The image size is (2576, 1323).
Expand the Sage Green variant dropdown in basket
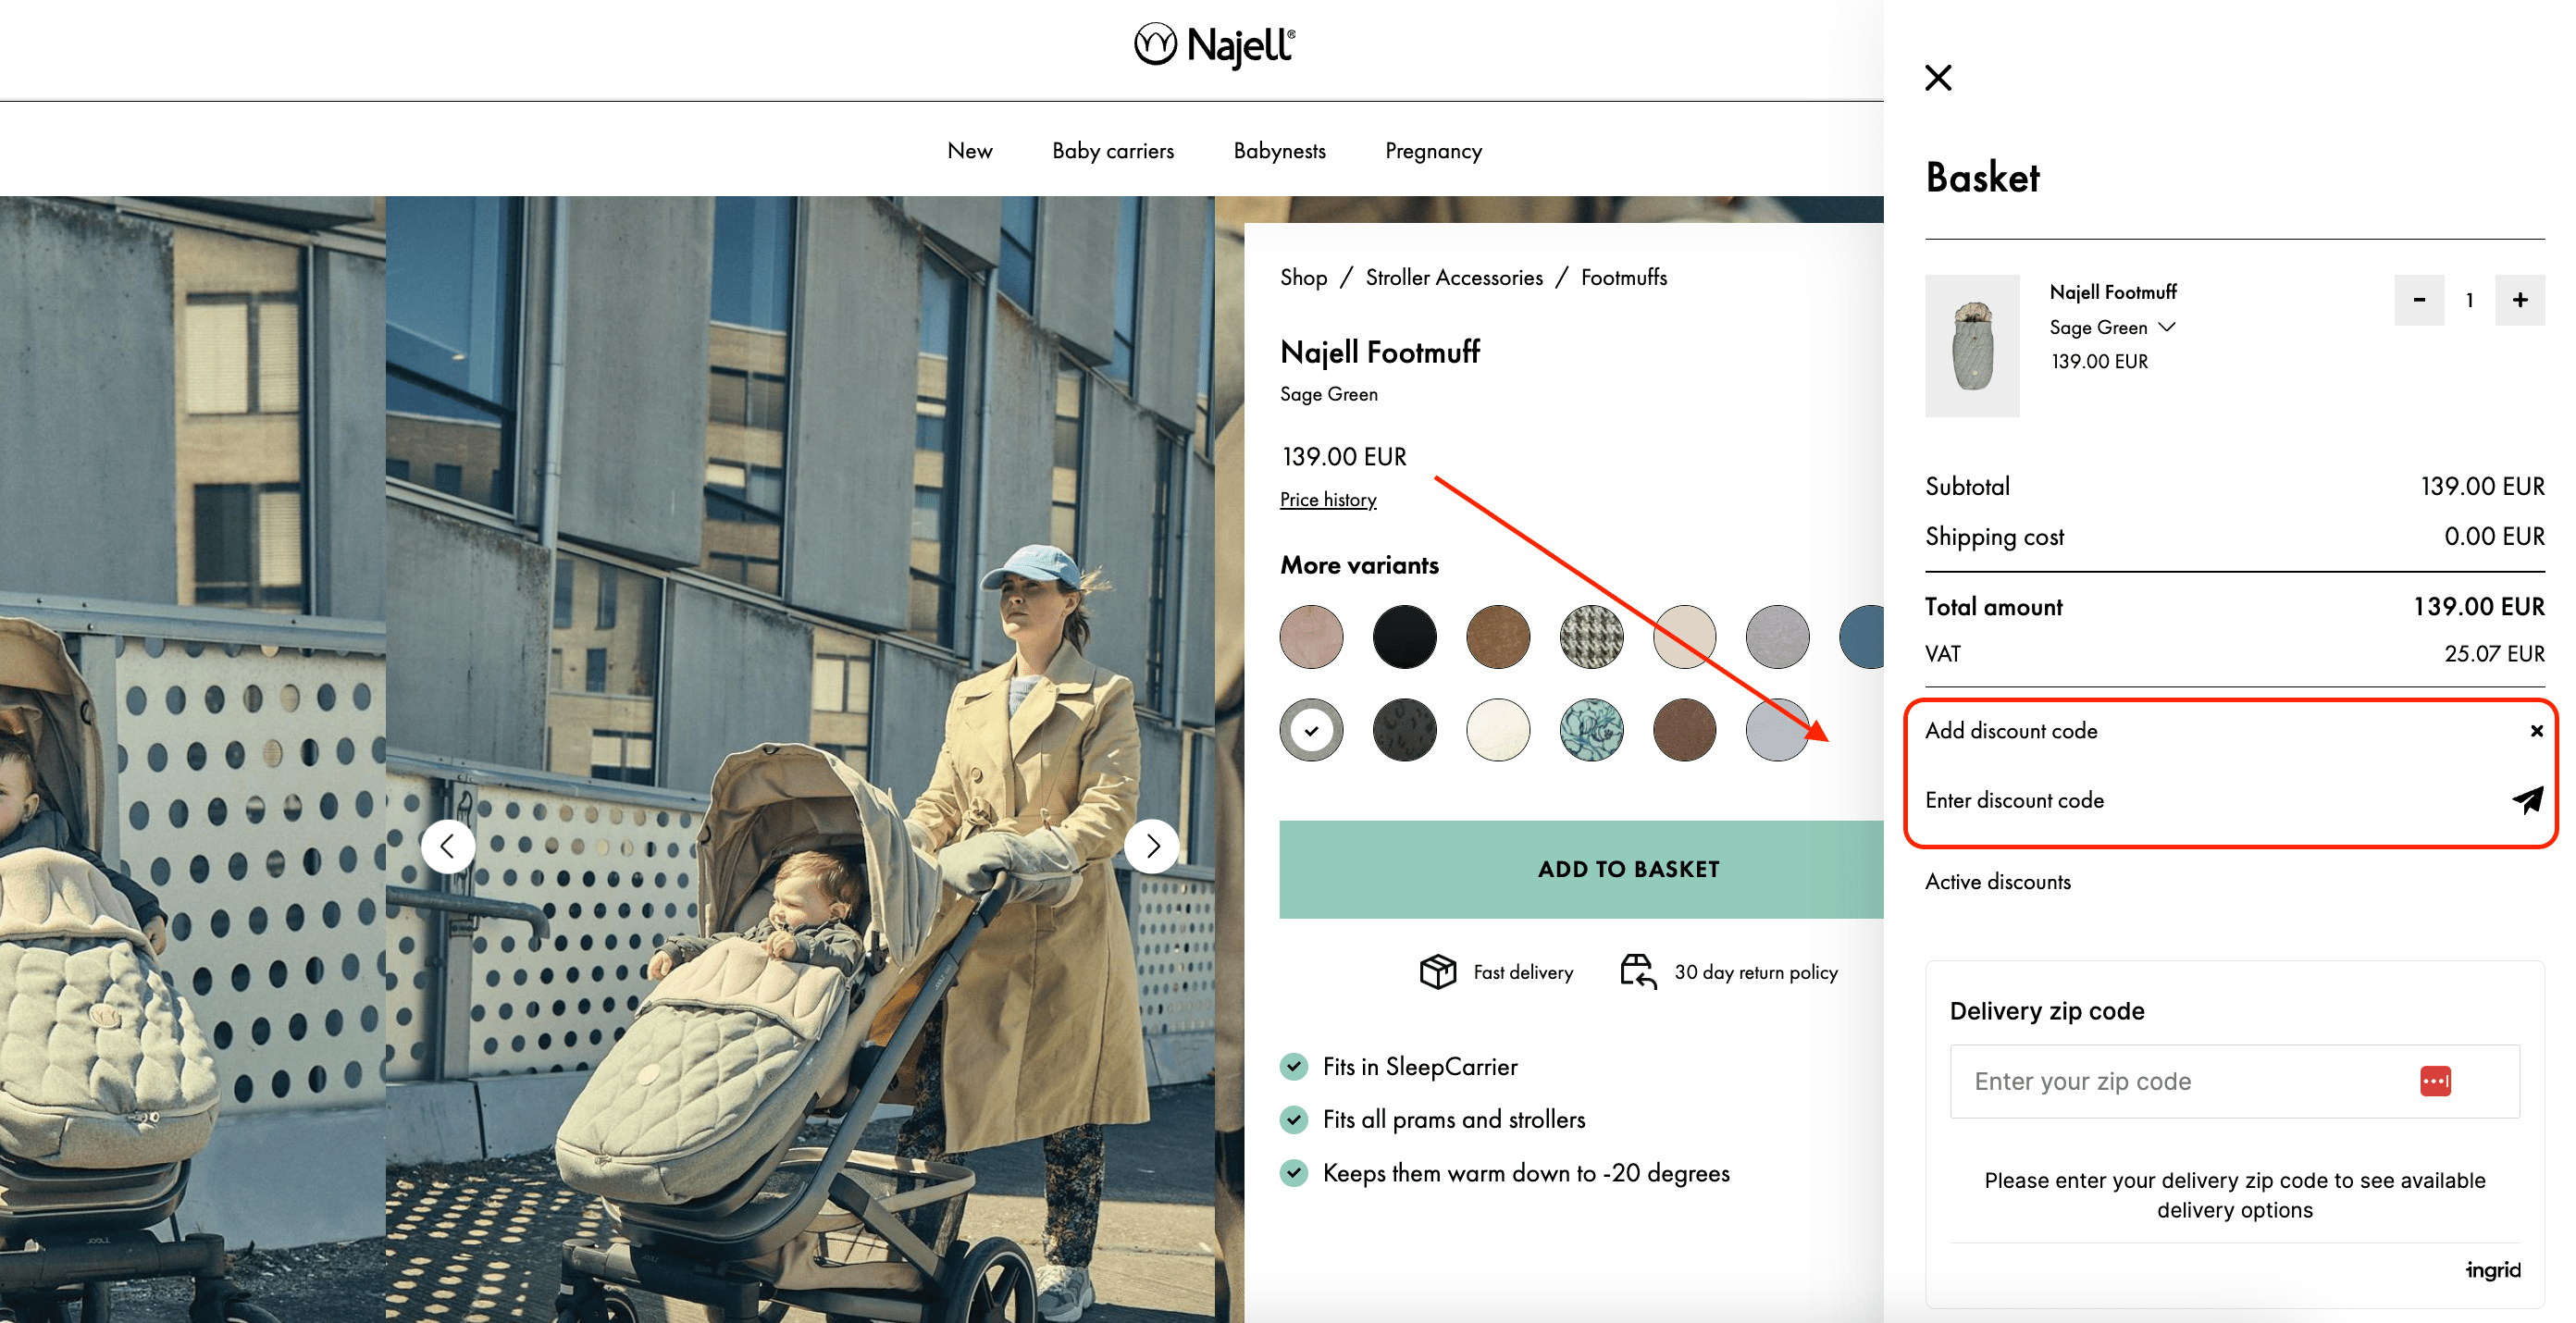[x=2112, y=328]
